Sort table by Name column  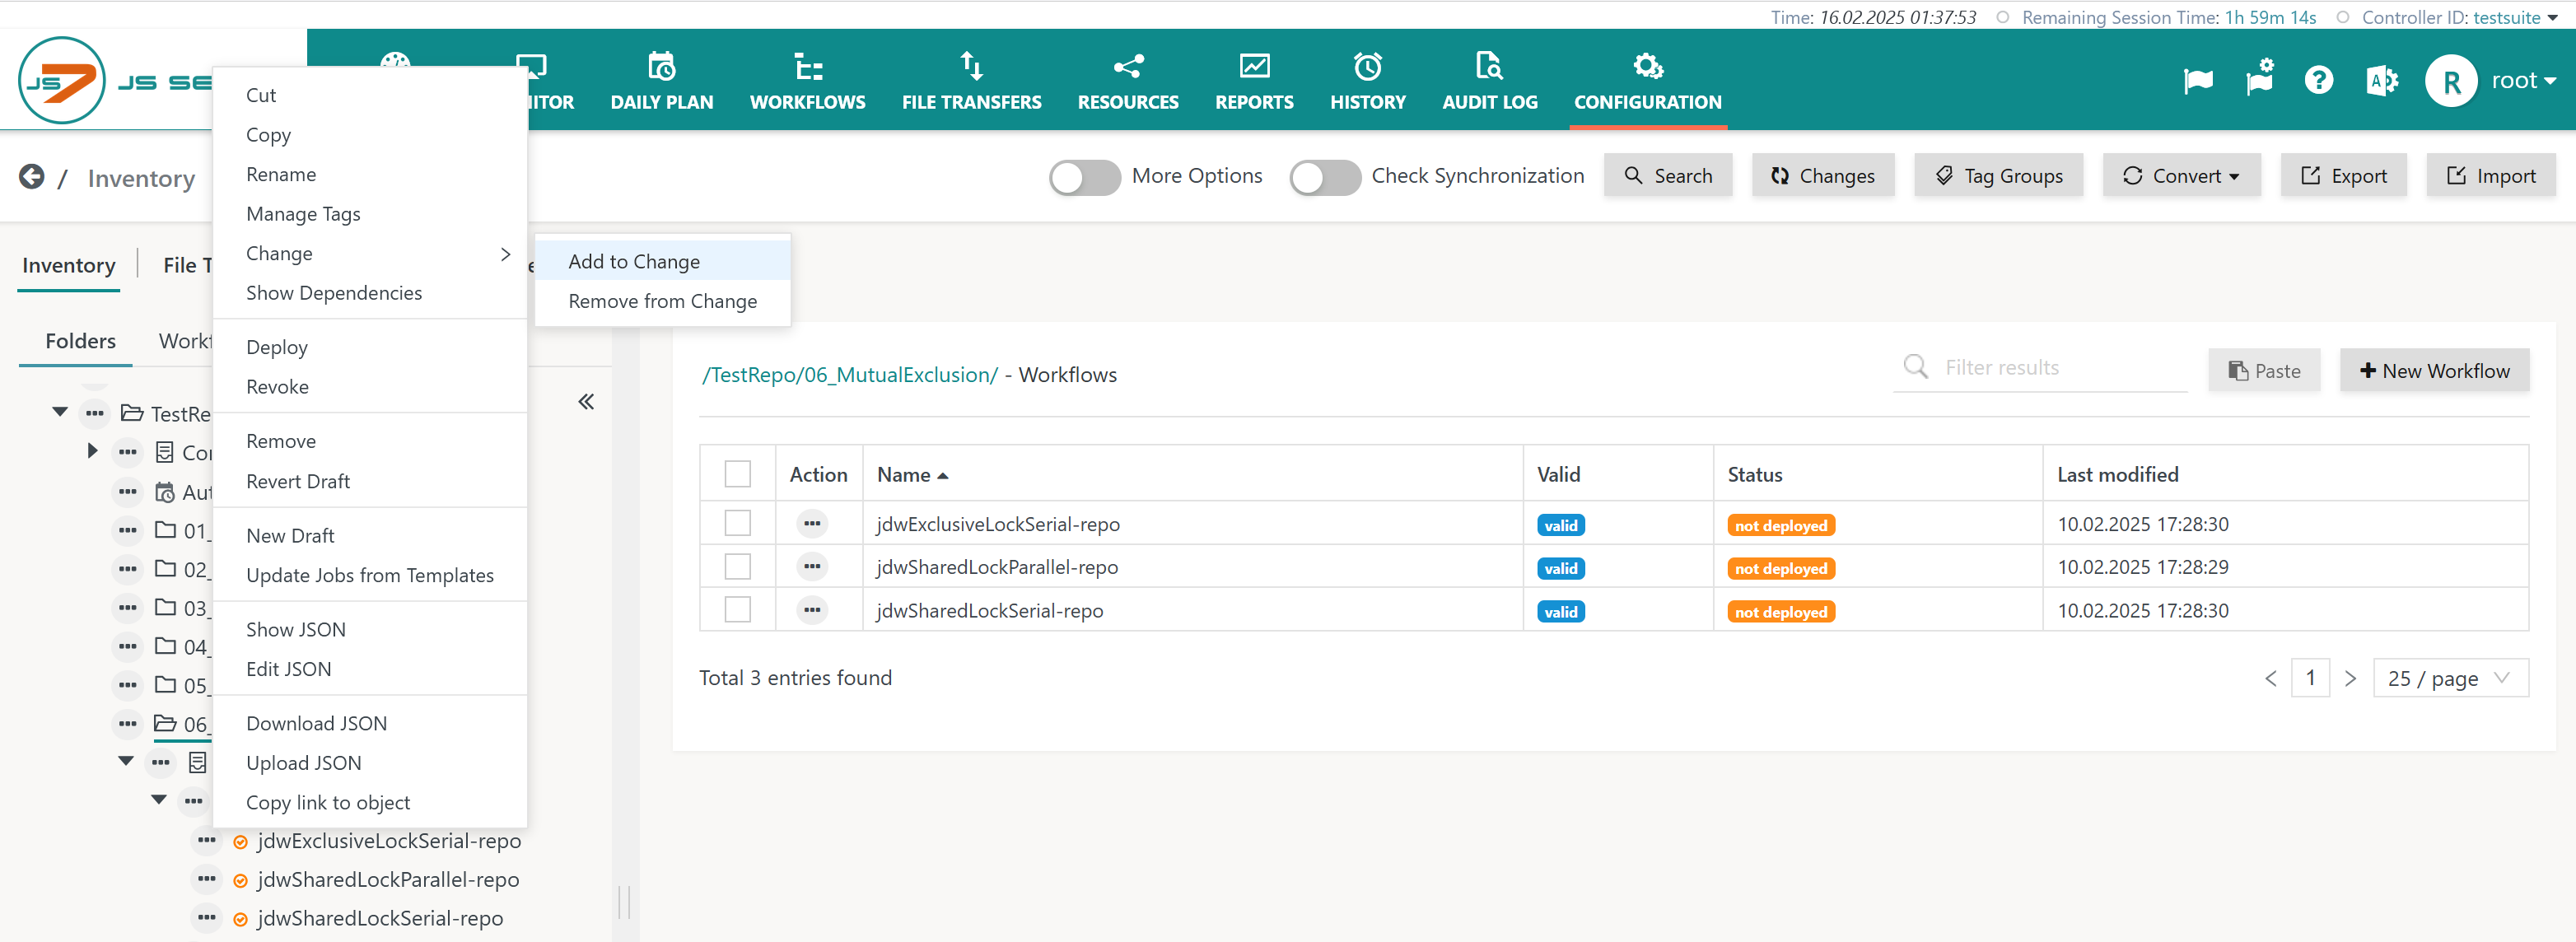pyautogui.click(x=912, y=475)
